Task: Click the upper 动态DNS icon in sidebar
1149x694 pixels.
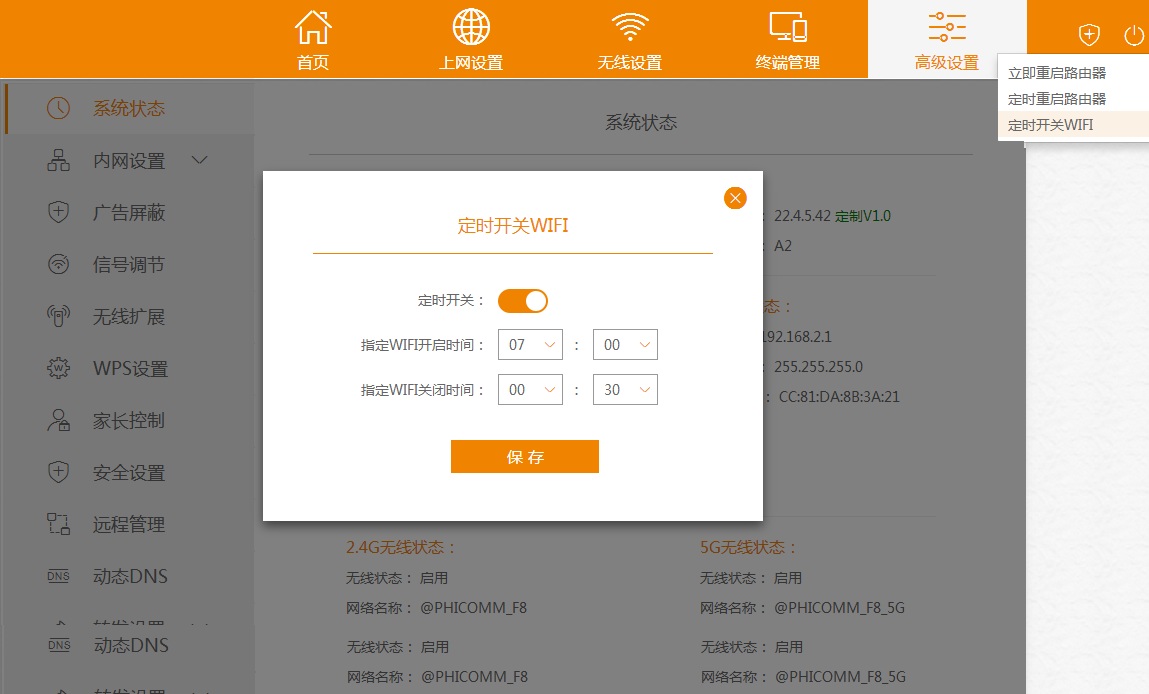Action: point(59,577)
